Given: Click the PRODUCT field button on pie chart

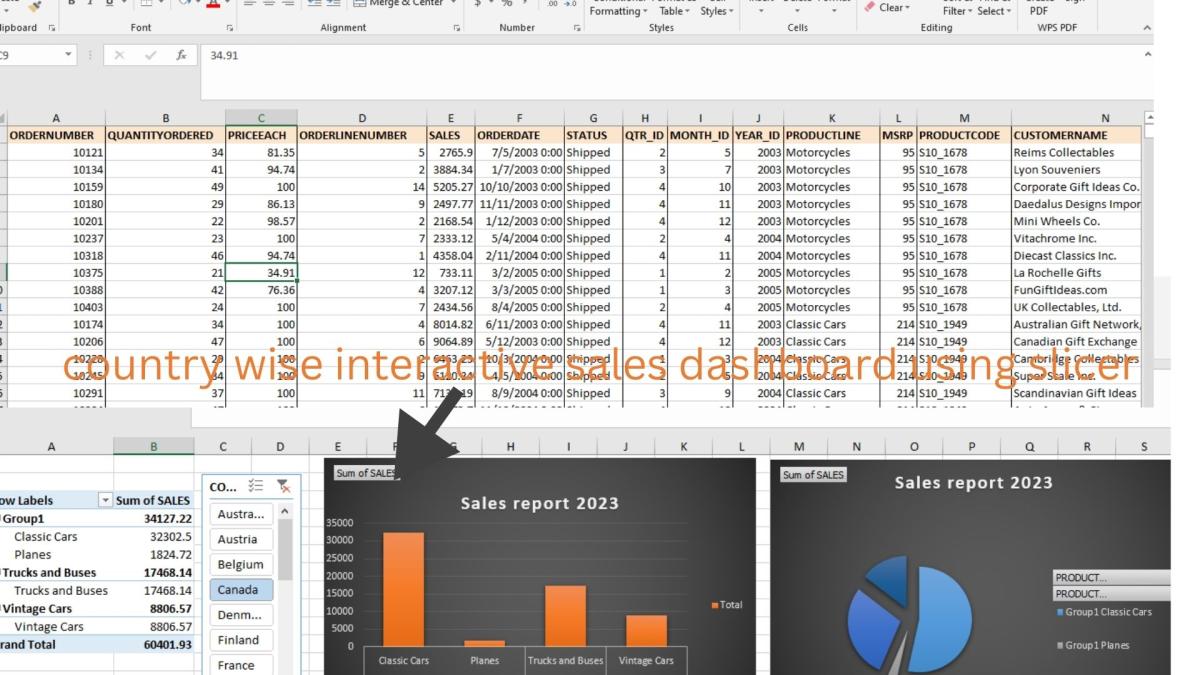Looking at the screenshot, I should 1110,578.
